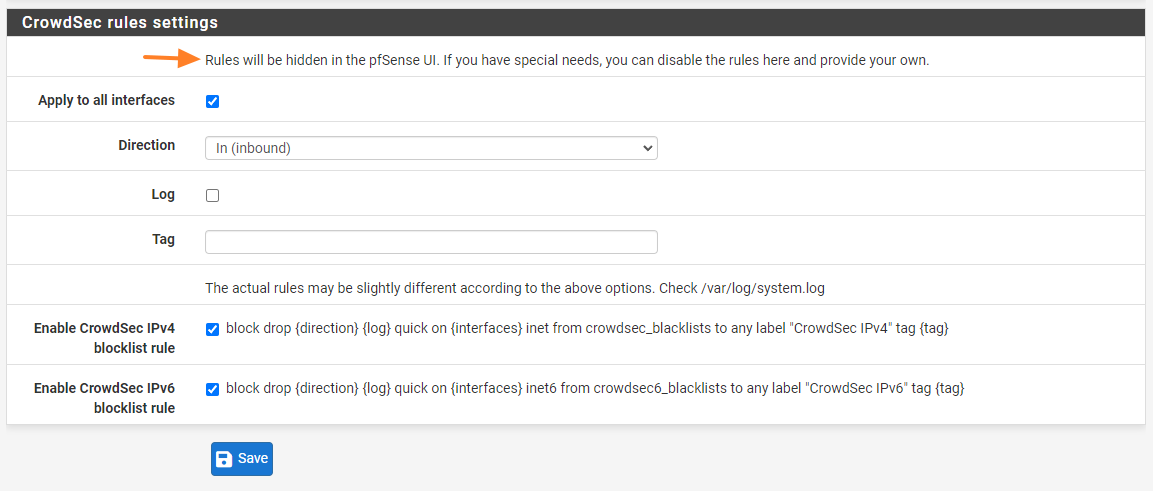Screen dimensions: 1153x491
Task: Click the chevron arrow of the Direction select
Action: [648, 148]
